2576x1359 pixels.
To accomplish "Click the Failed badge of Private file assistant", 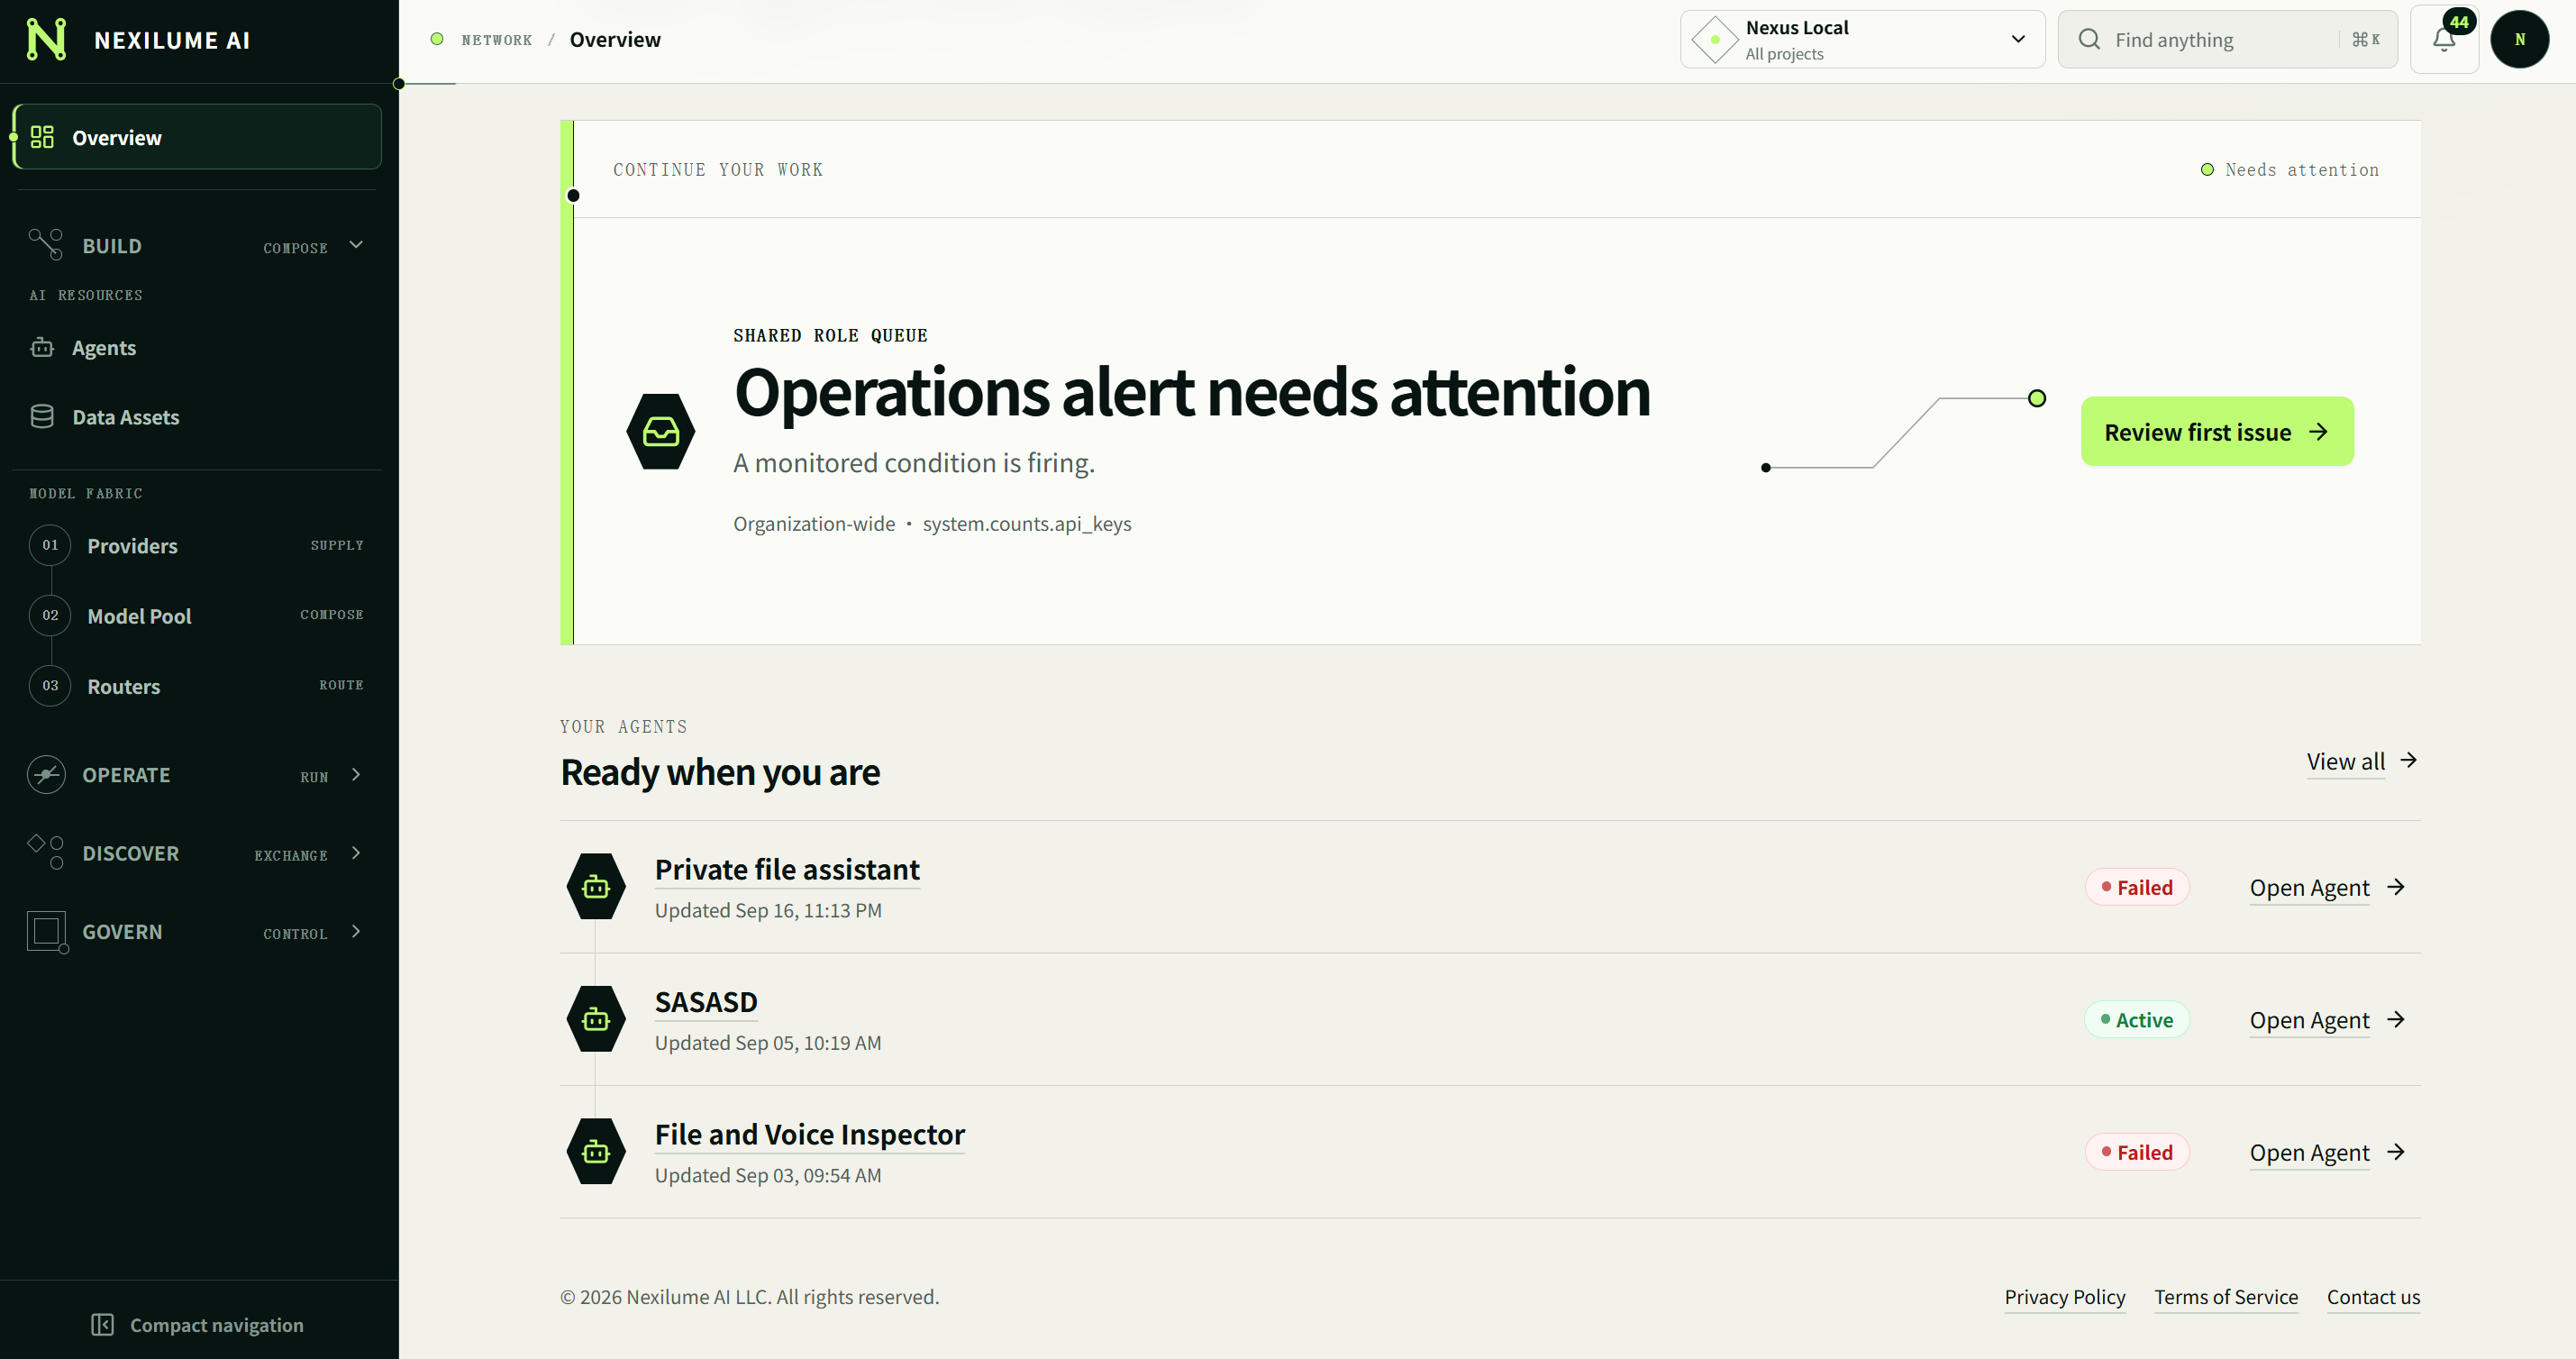I will (x=2137, y=888).
